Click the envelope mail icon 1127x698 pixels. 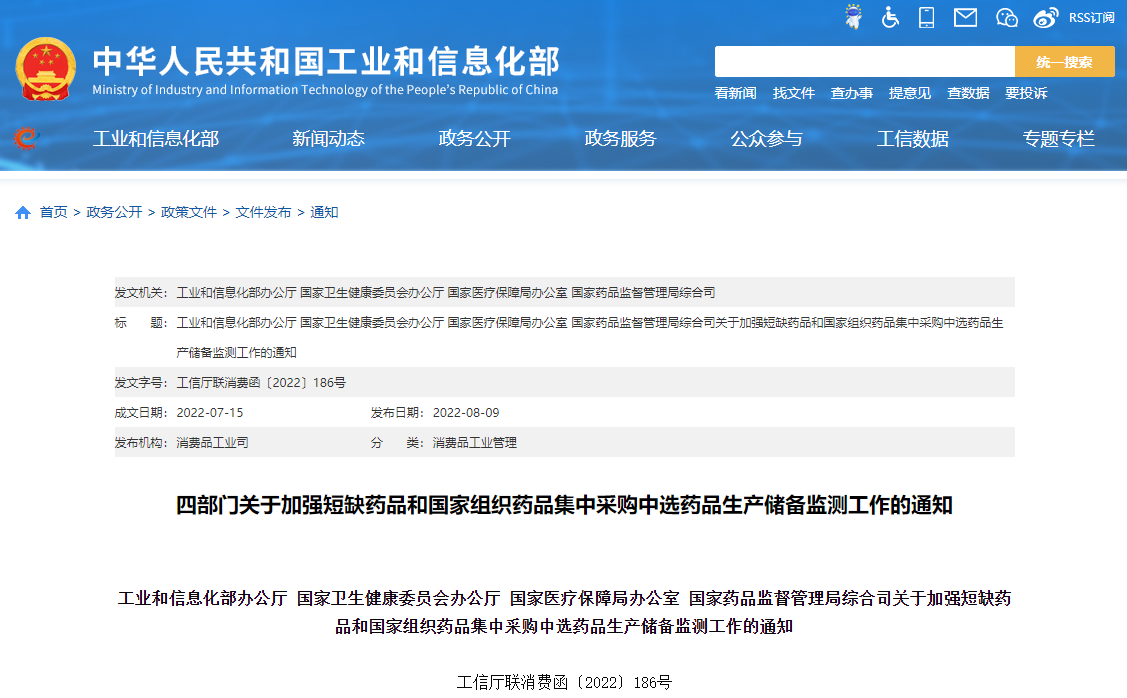click(965, 17)
